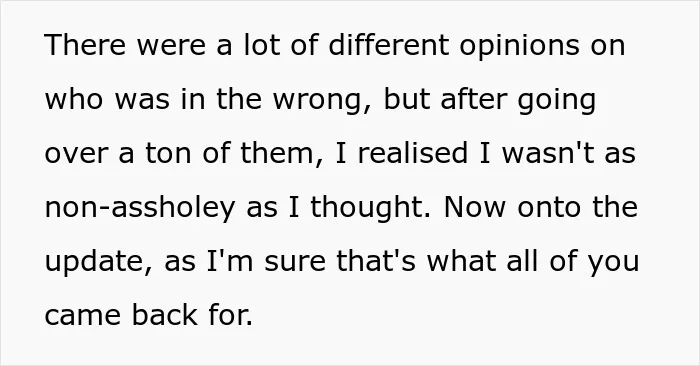The image size is (700, 366).
Task: Click the word "them," in third line
Action: pos(282,154)
